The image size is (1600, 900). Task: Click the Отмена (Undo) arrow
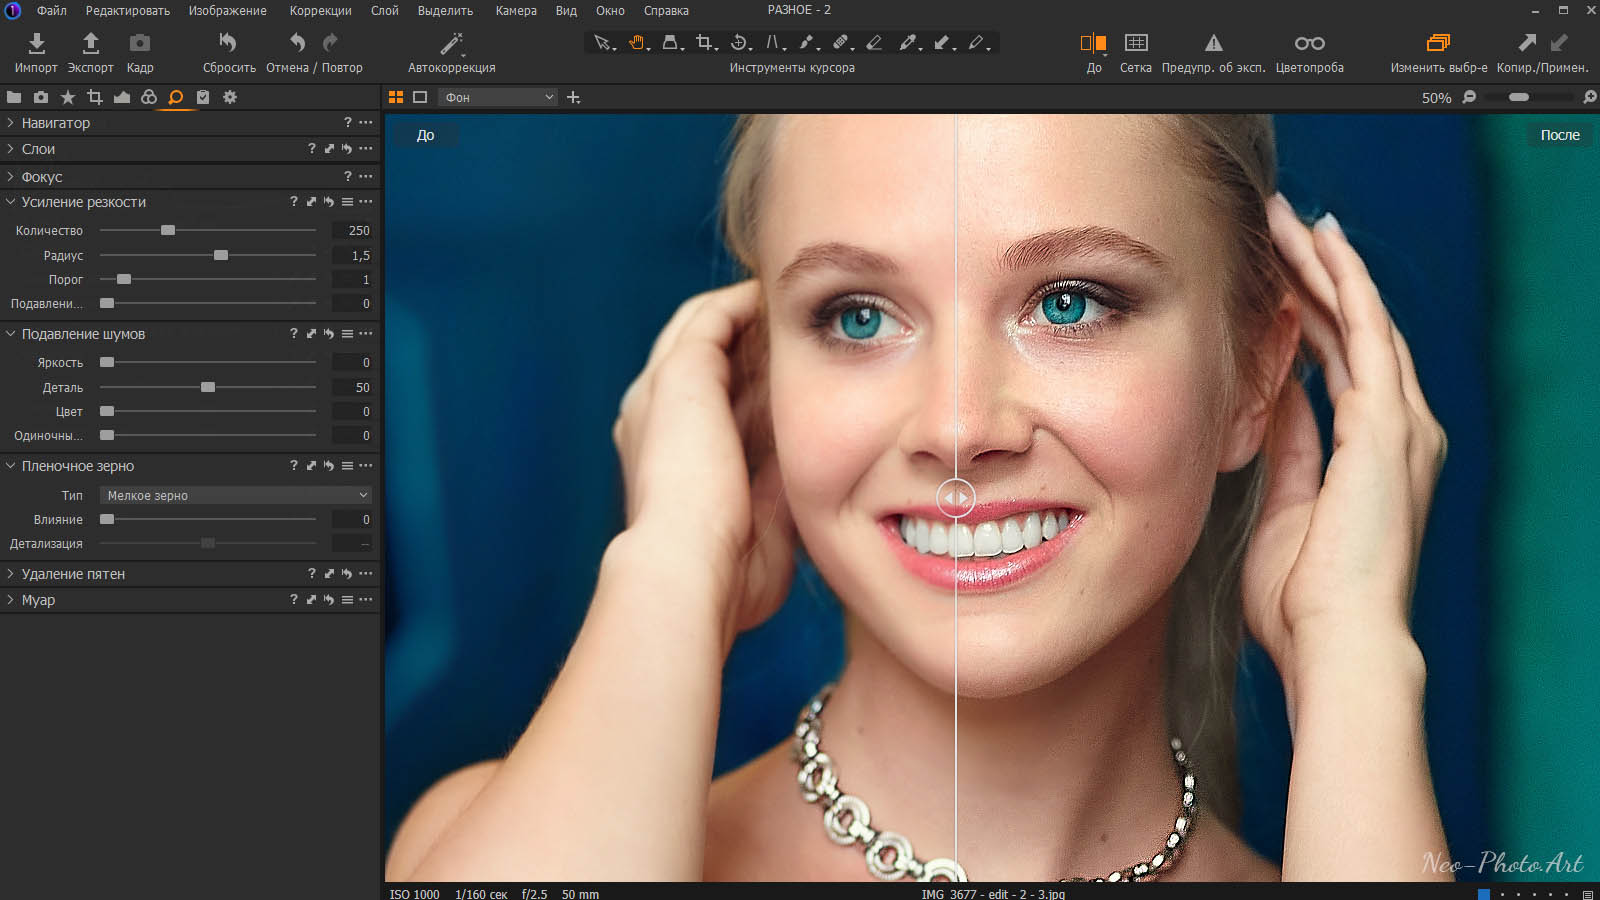(297, 43)
